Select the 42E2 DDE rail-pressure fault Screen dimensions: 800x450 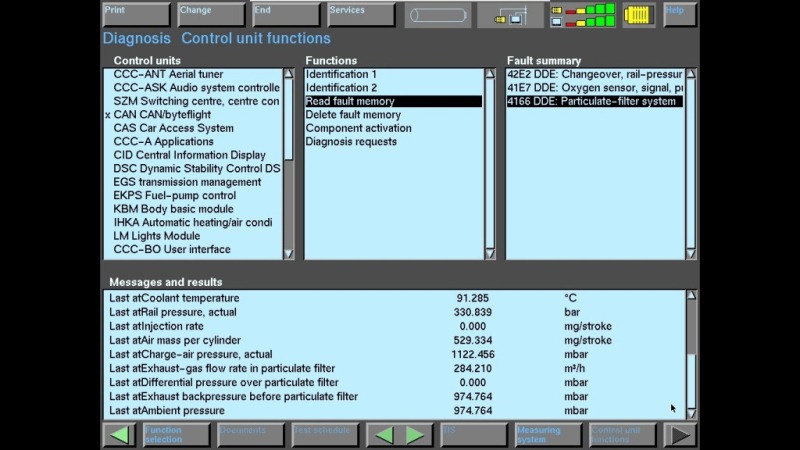[594, 74]
